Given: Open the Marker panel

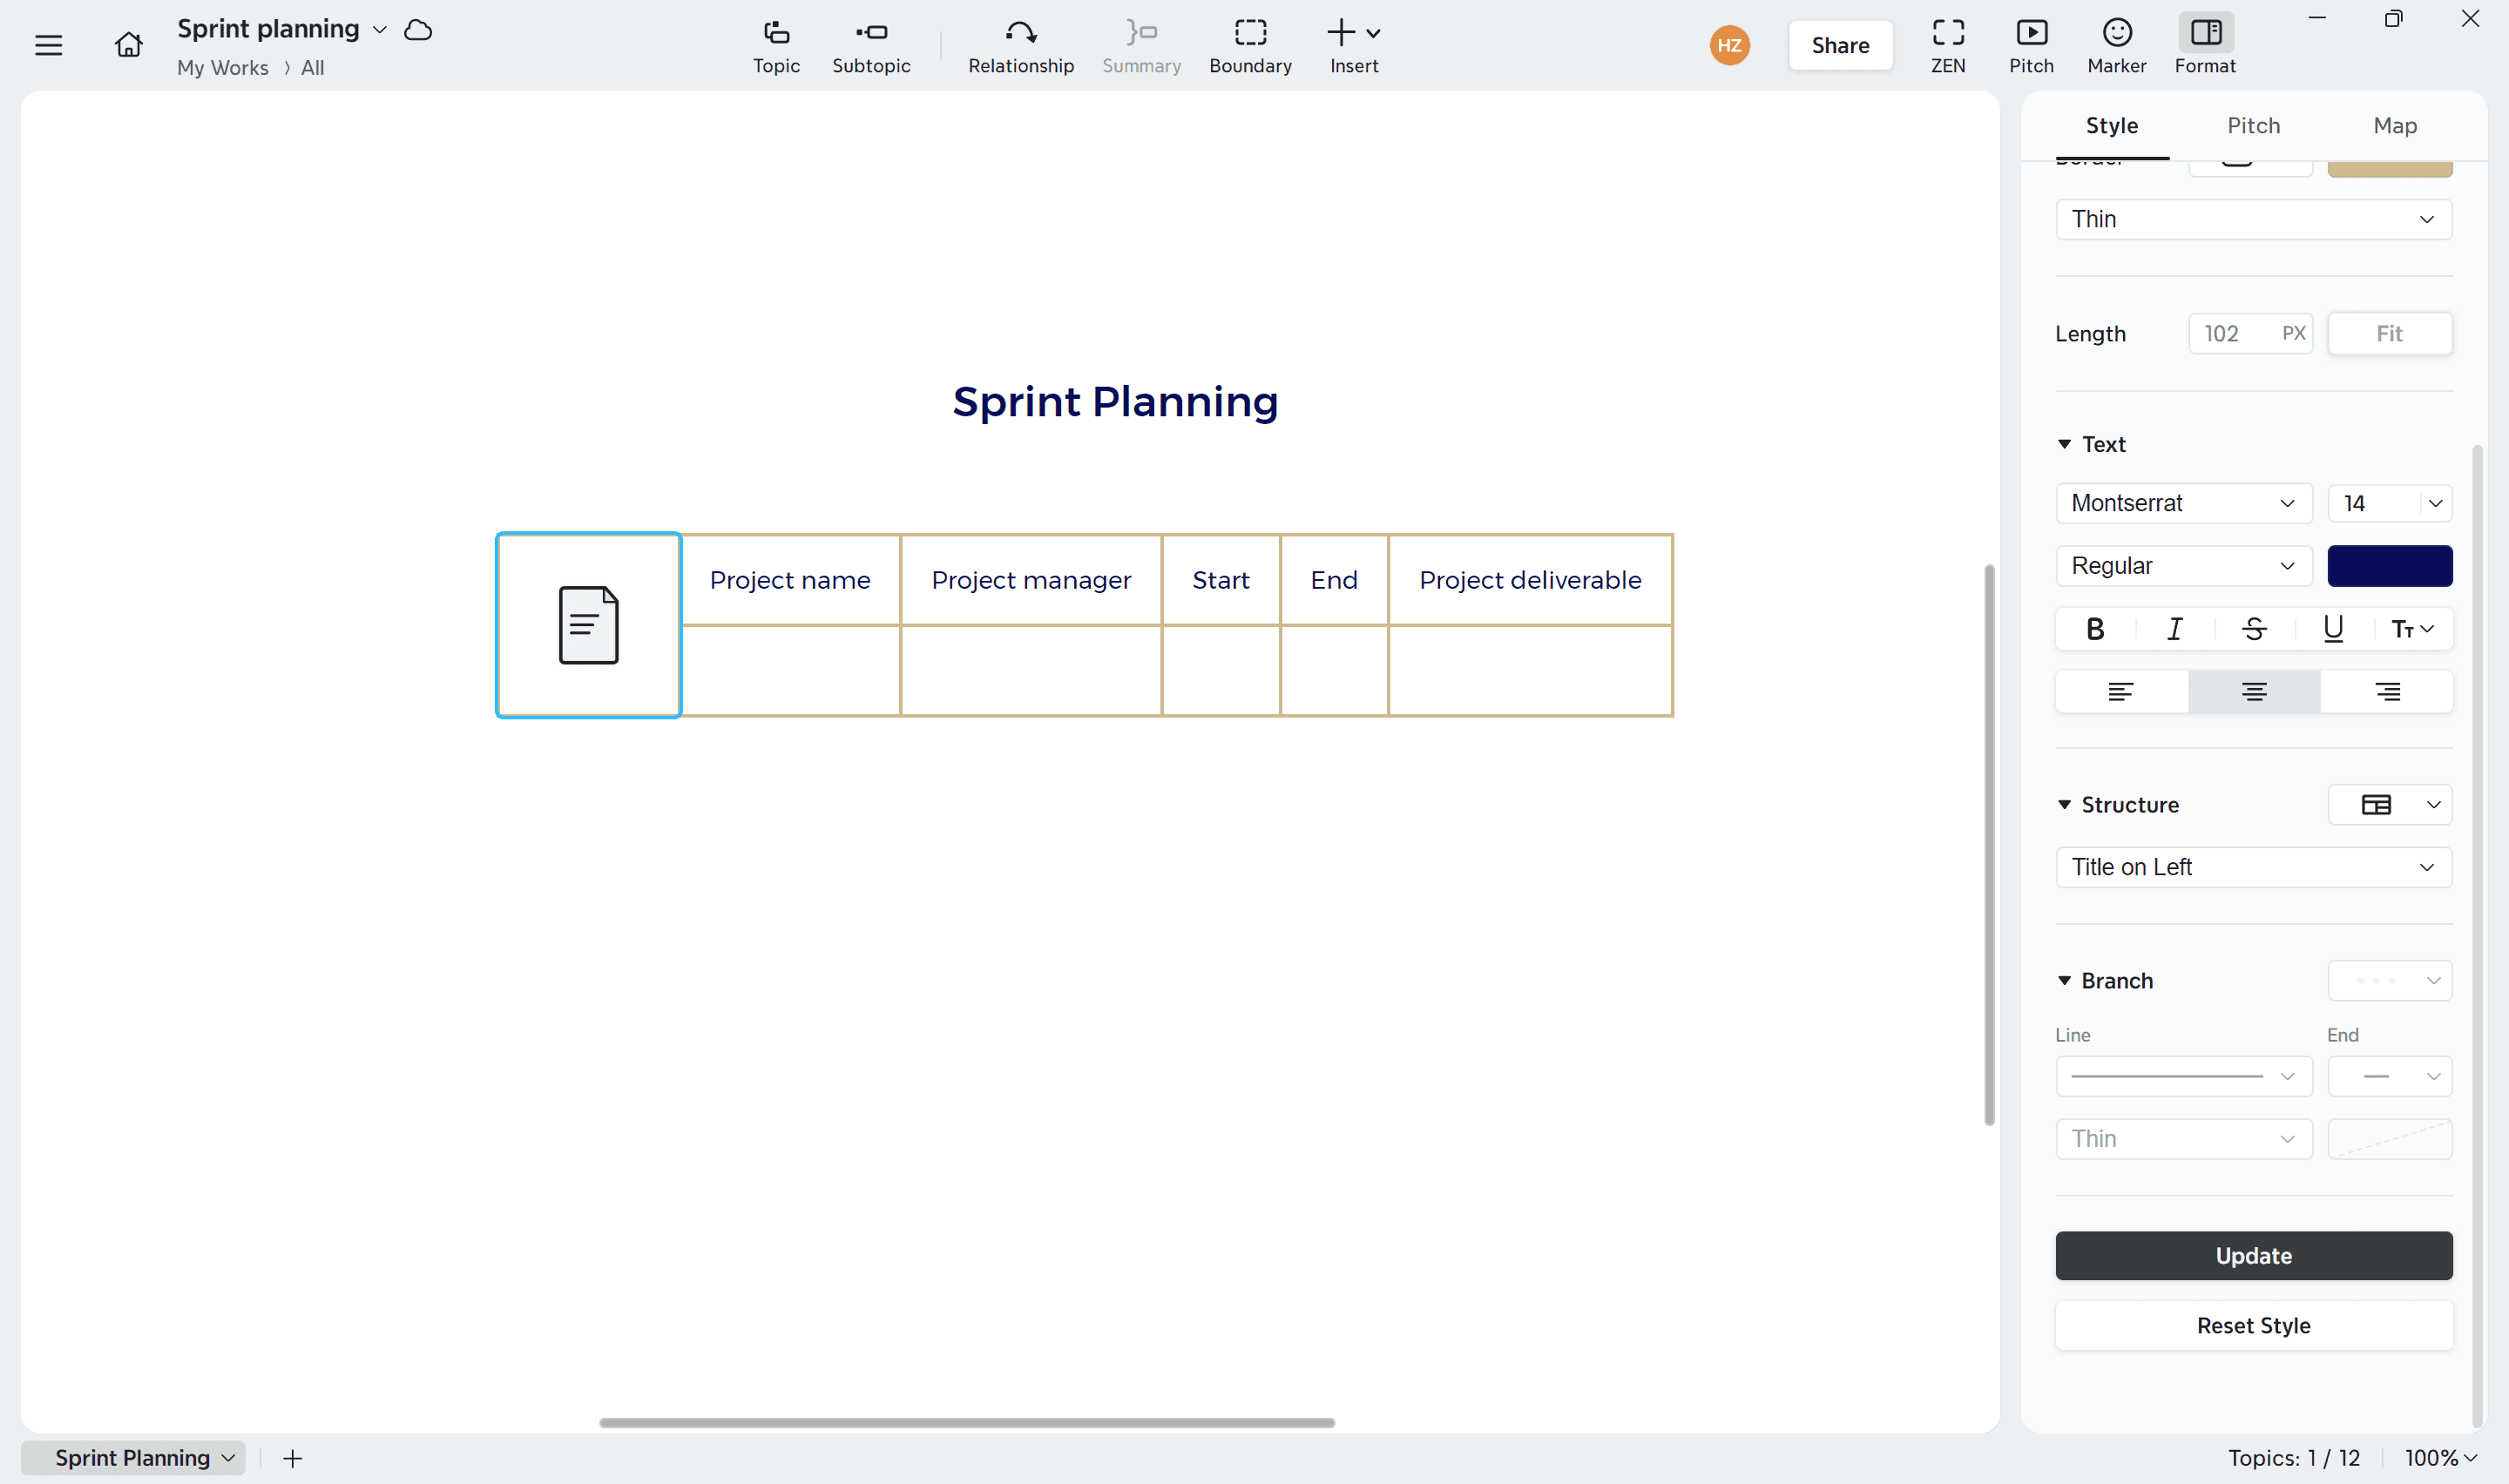Looking at the screenshot, I should click(2116, 45).
